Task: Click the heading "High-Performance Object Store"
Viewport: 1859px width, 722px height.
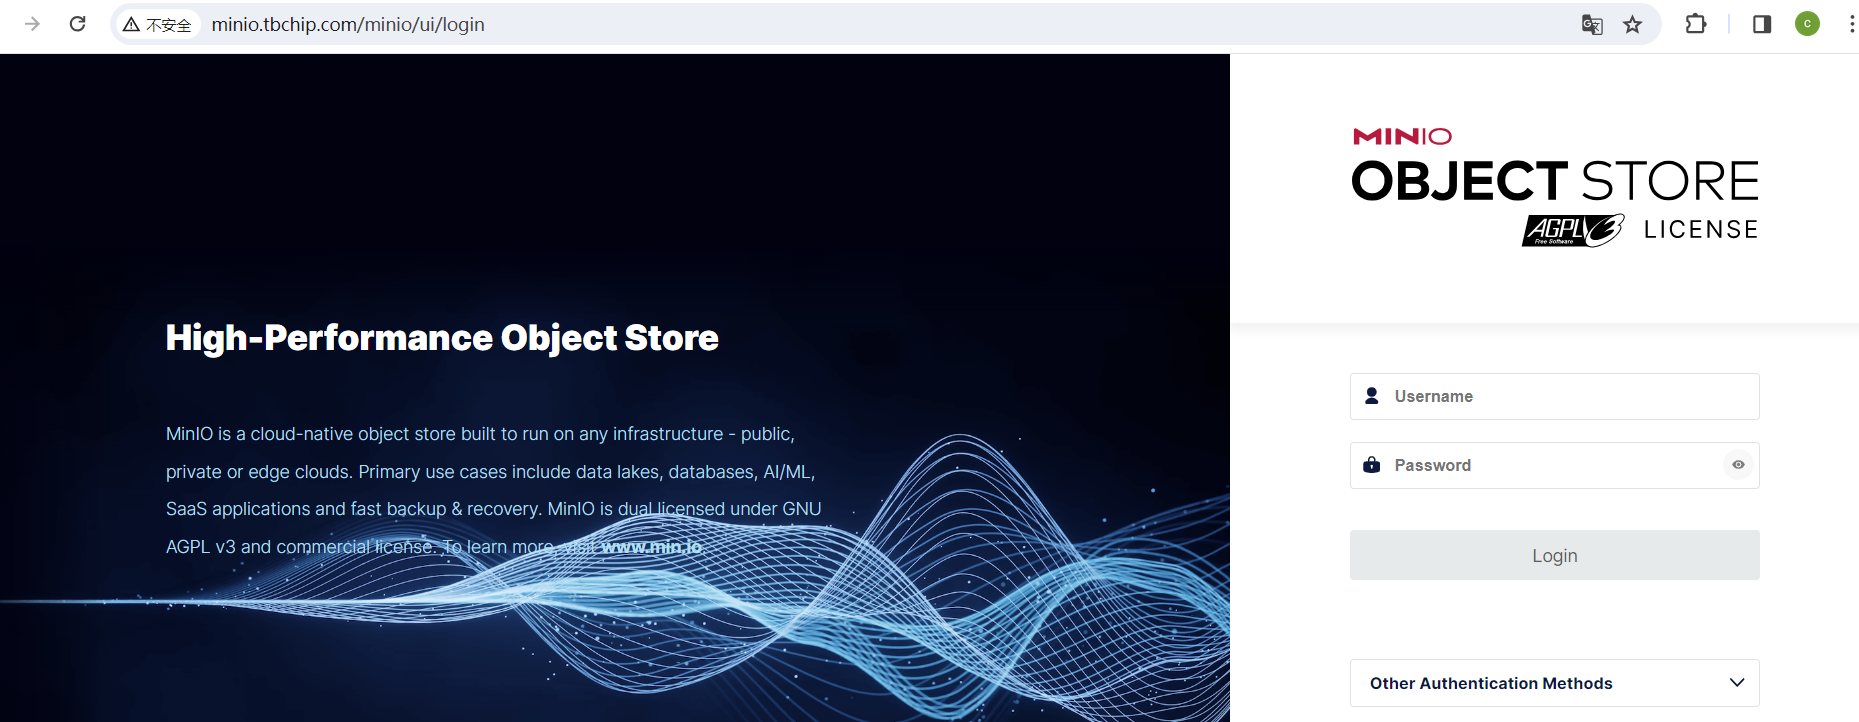Action: pyautogui.click(x=442, y=338)
